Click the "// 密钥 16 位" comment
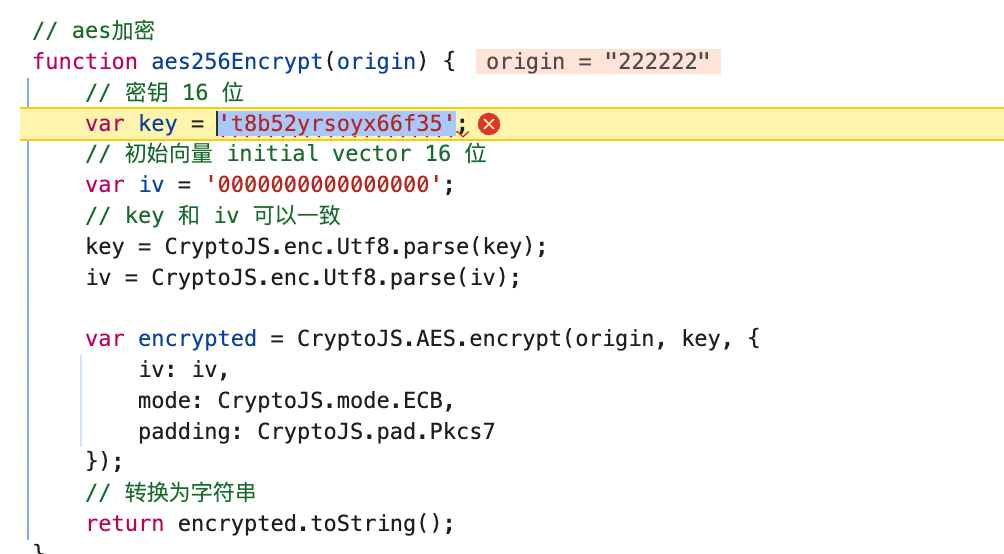Screen dimensions: 1004x554 [x=165, y=93]
